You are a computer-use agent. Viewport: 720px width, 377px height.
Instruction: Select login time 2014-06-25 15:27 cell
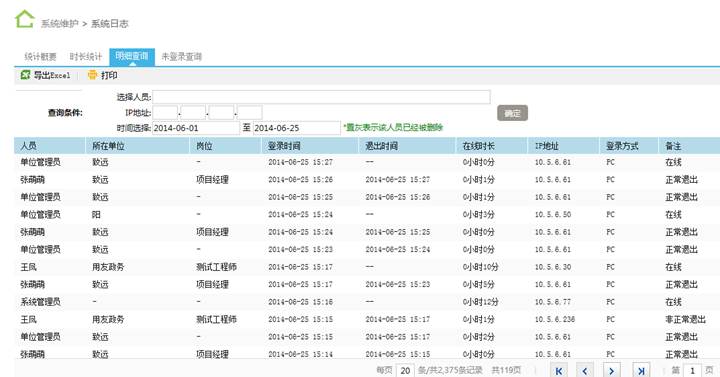300,163
